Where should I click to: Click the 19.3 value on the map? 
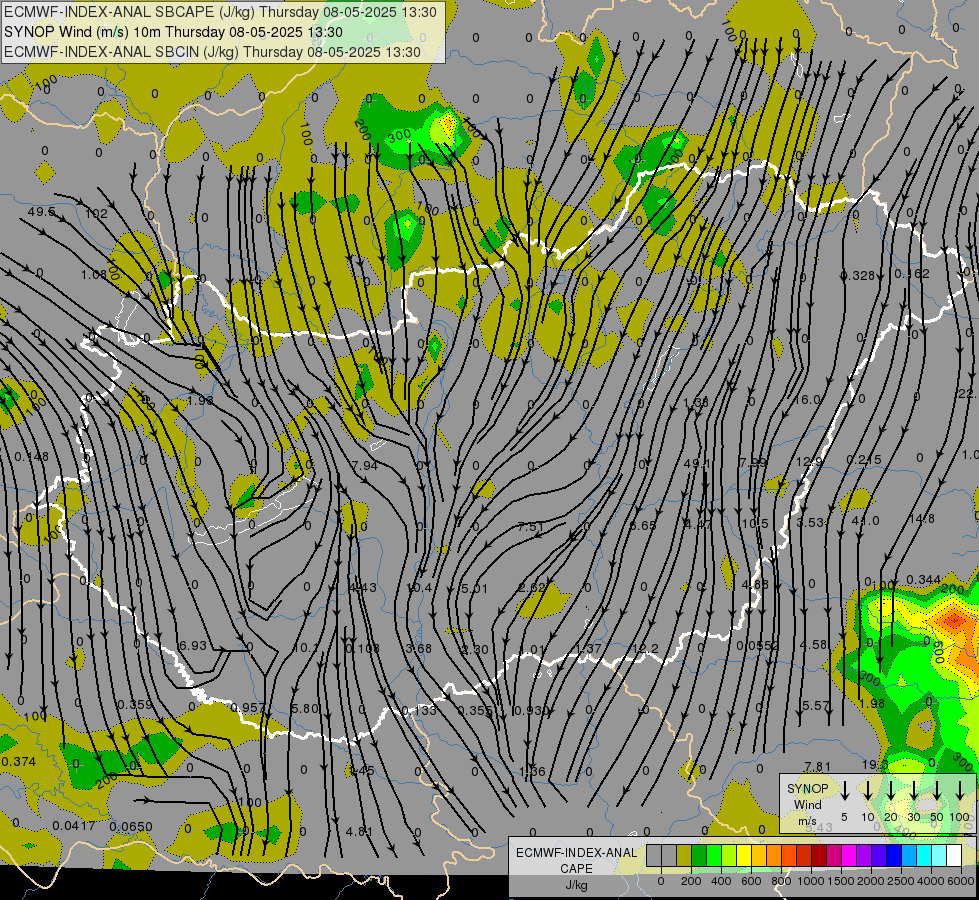(x=875, y=765)
